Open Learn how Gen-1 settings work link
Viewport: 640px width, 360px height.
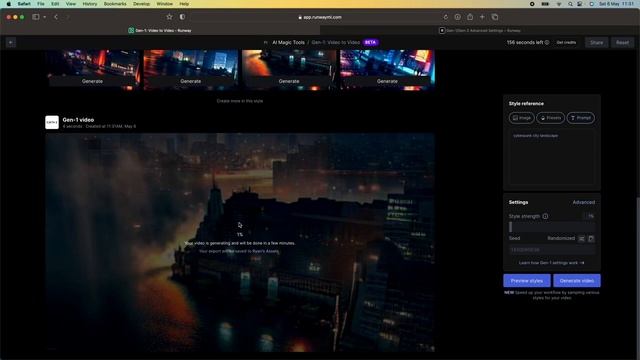pos(551,263)
